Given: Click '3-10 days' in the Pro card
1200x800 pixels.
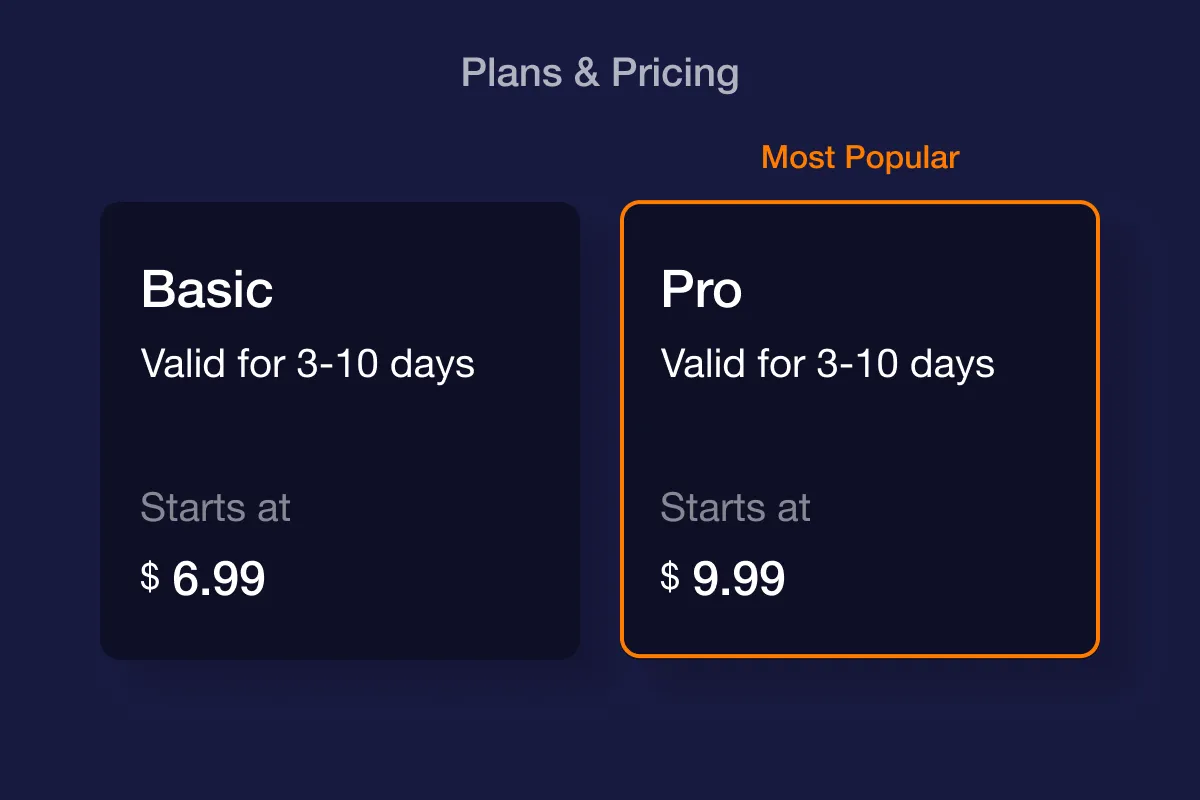Looking at the screenshot, I should tap(906, 364).
